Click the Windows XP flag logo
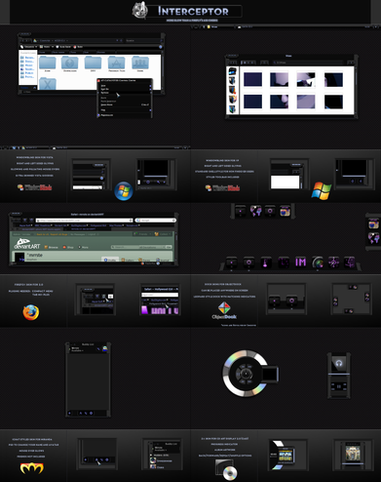This screenshot has width=381, height=482. (x=321, y=191)
